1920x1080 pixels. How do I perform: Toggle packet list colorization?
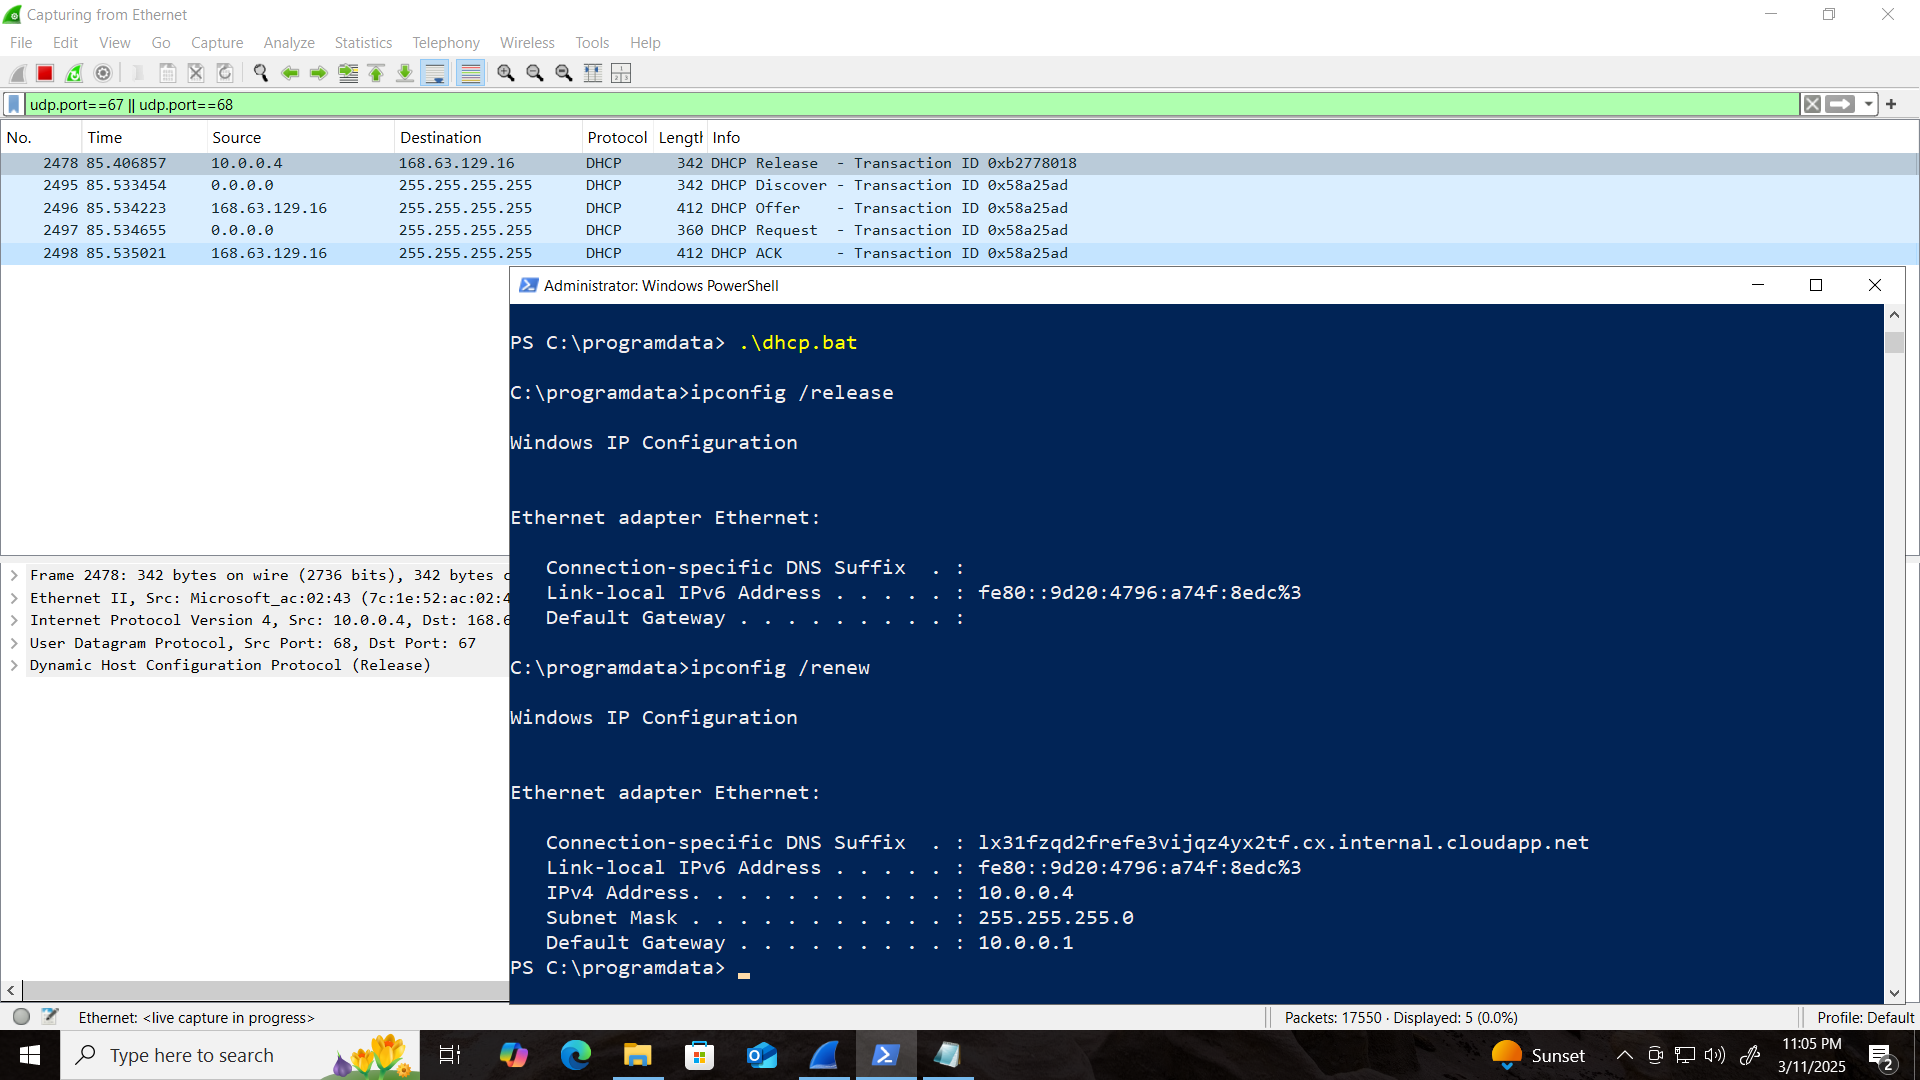click(x=470, y=73)
